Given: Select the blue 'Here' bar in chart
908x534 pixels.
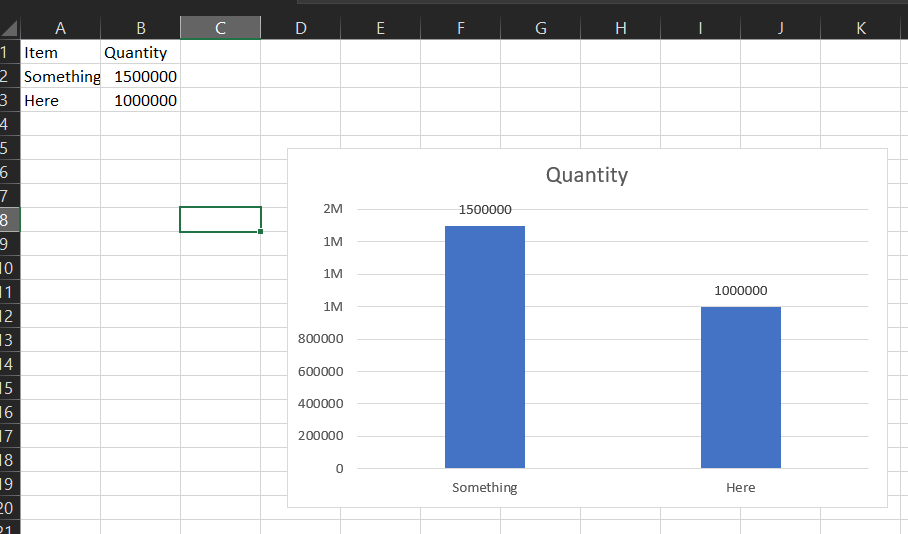Looking at the screenshot, I should tap(741, 387).
